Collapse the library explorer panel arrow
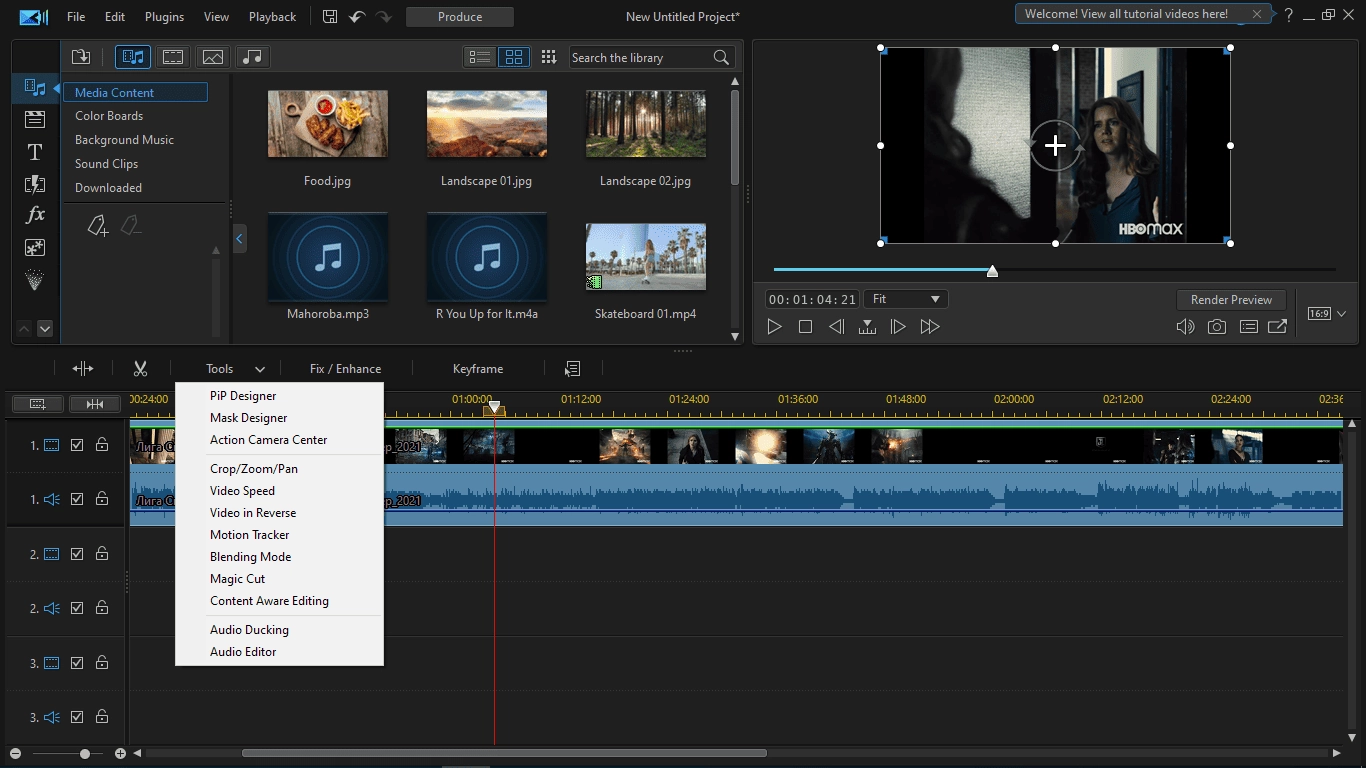Screen dimensions: 1366x768 tap(239, 239)
